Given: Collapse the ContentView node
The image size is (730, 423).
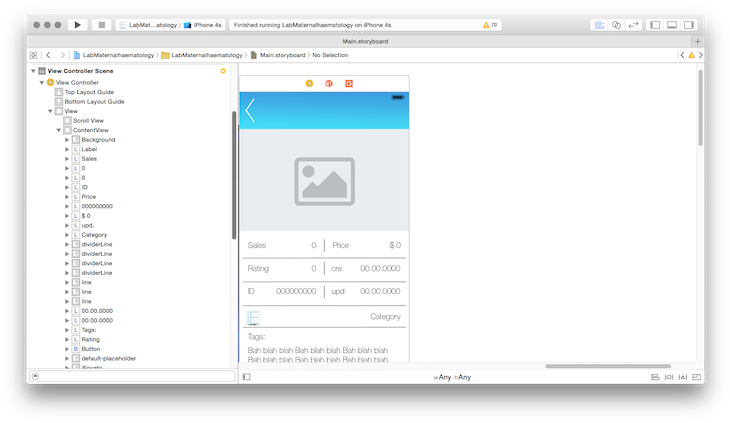Looking at the screenshot, I should click(x=59, y=130).
